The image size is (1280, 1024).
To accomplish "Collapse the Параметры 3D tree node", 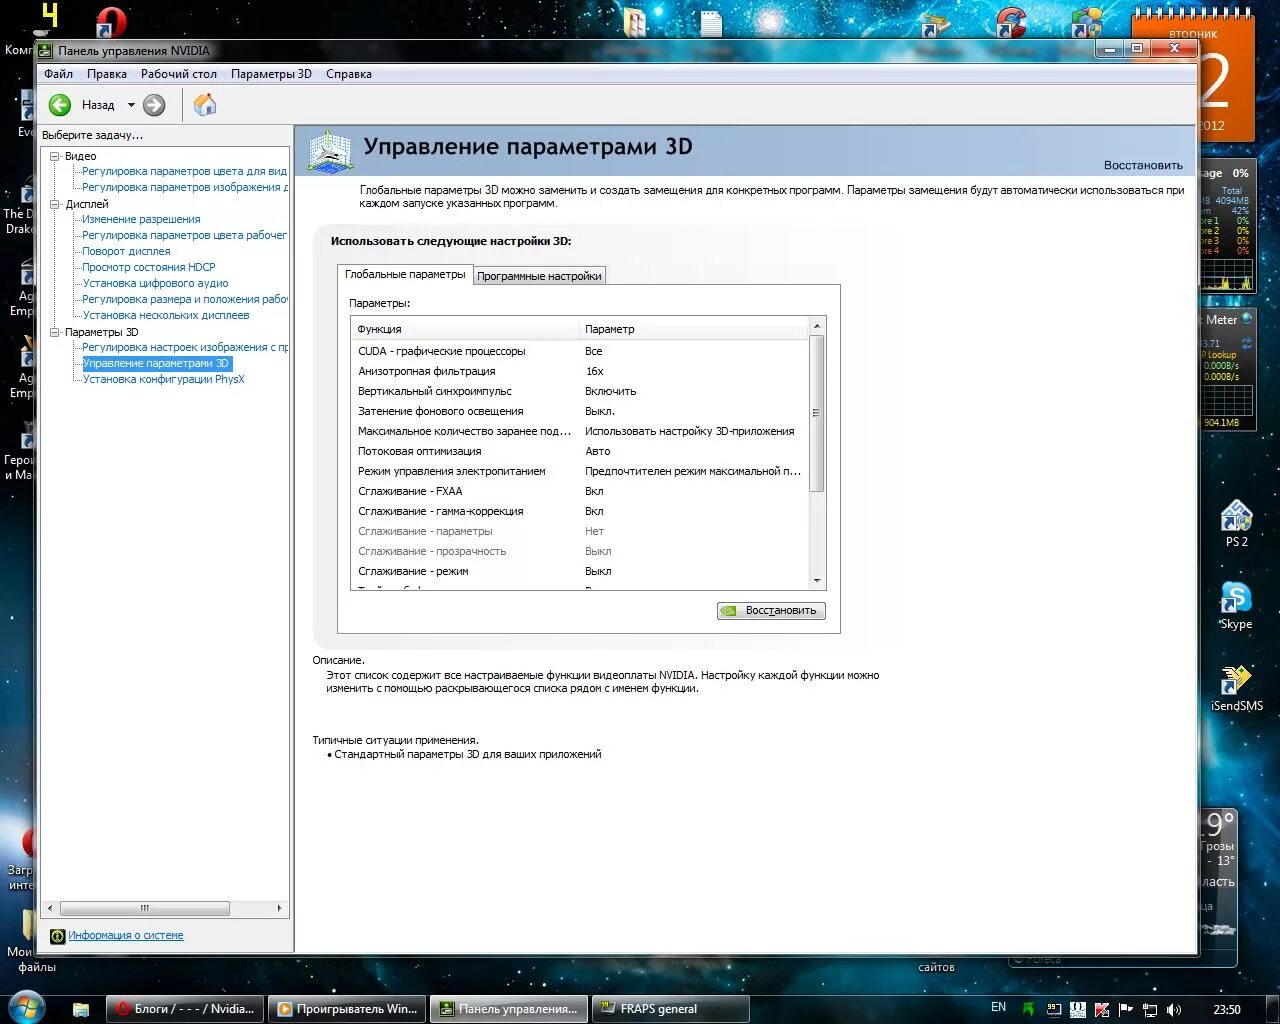I will coord(55,332).
